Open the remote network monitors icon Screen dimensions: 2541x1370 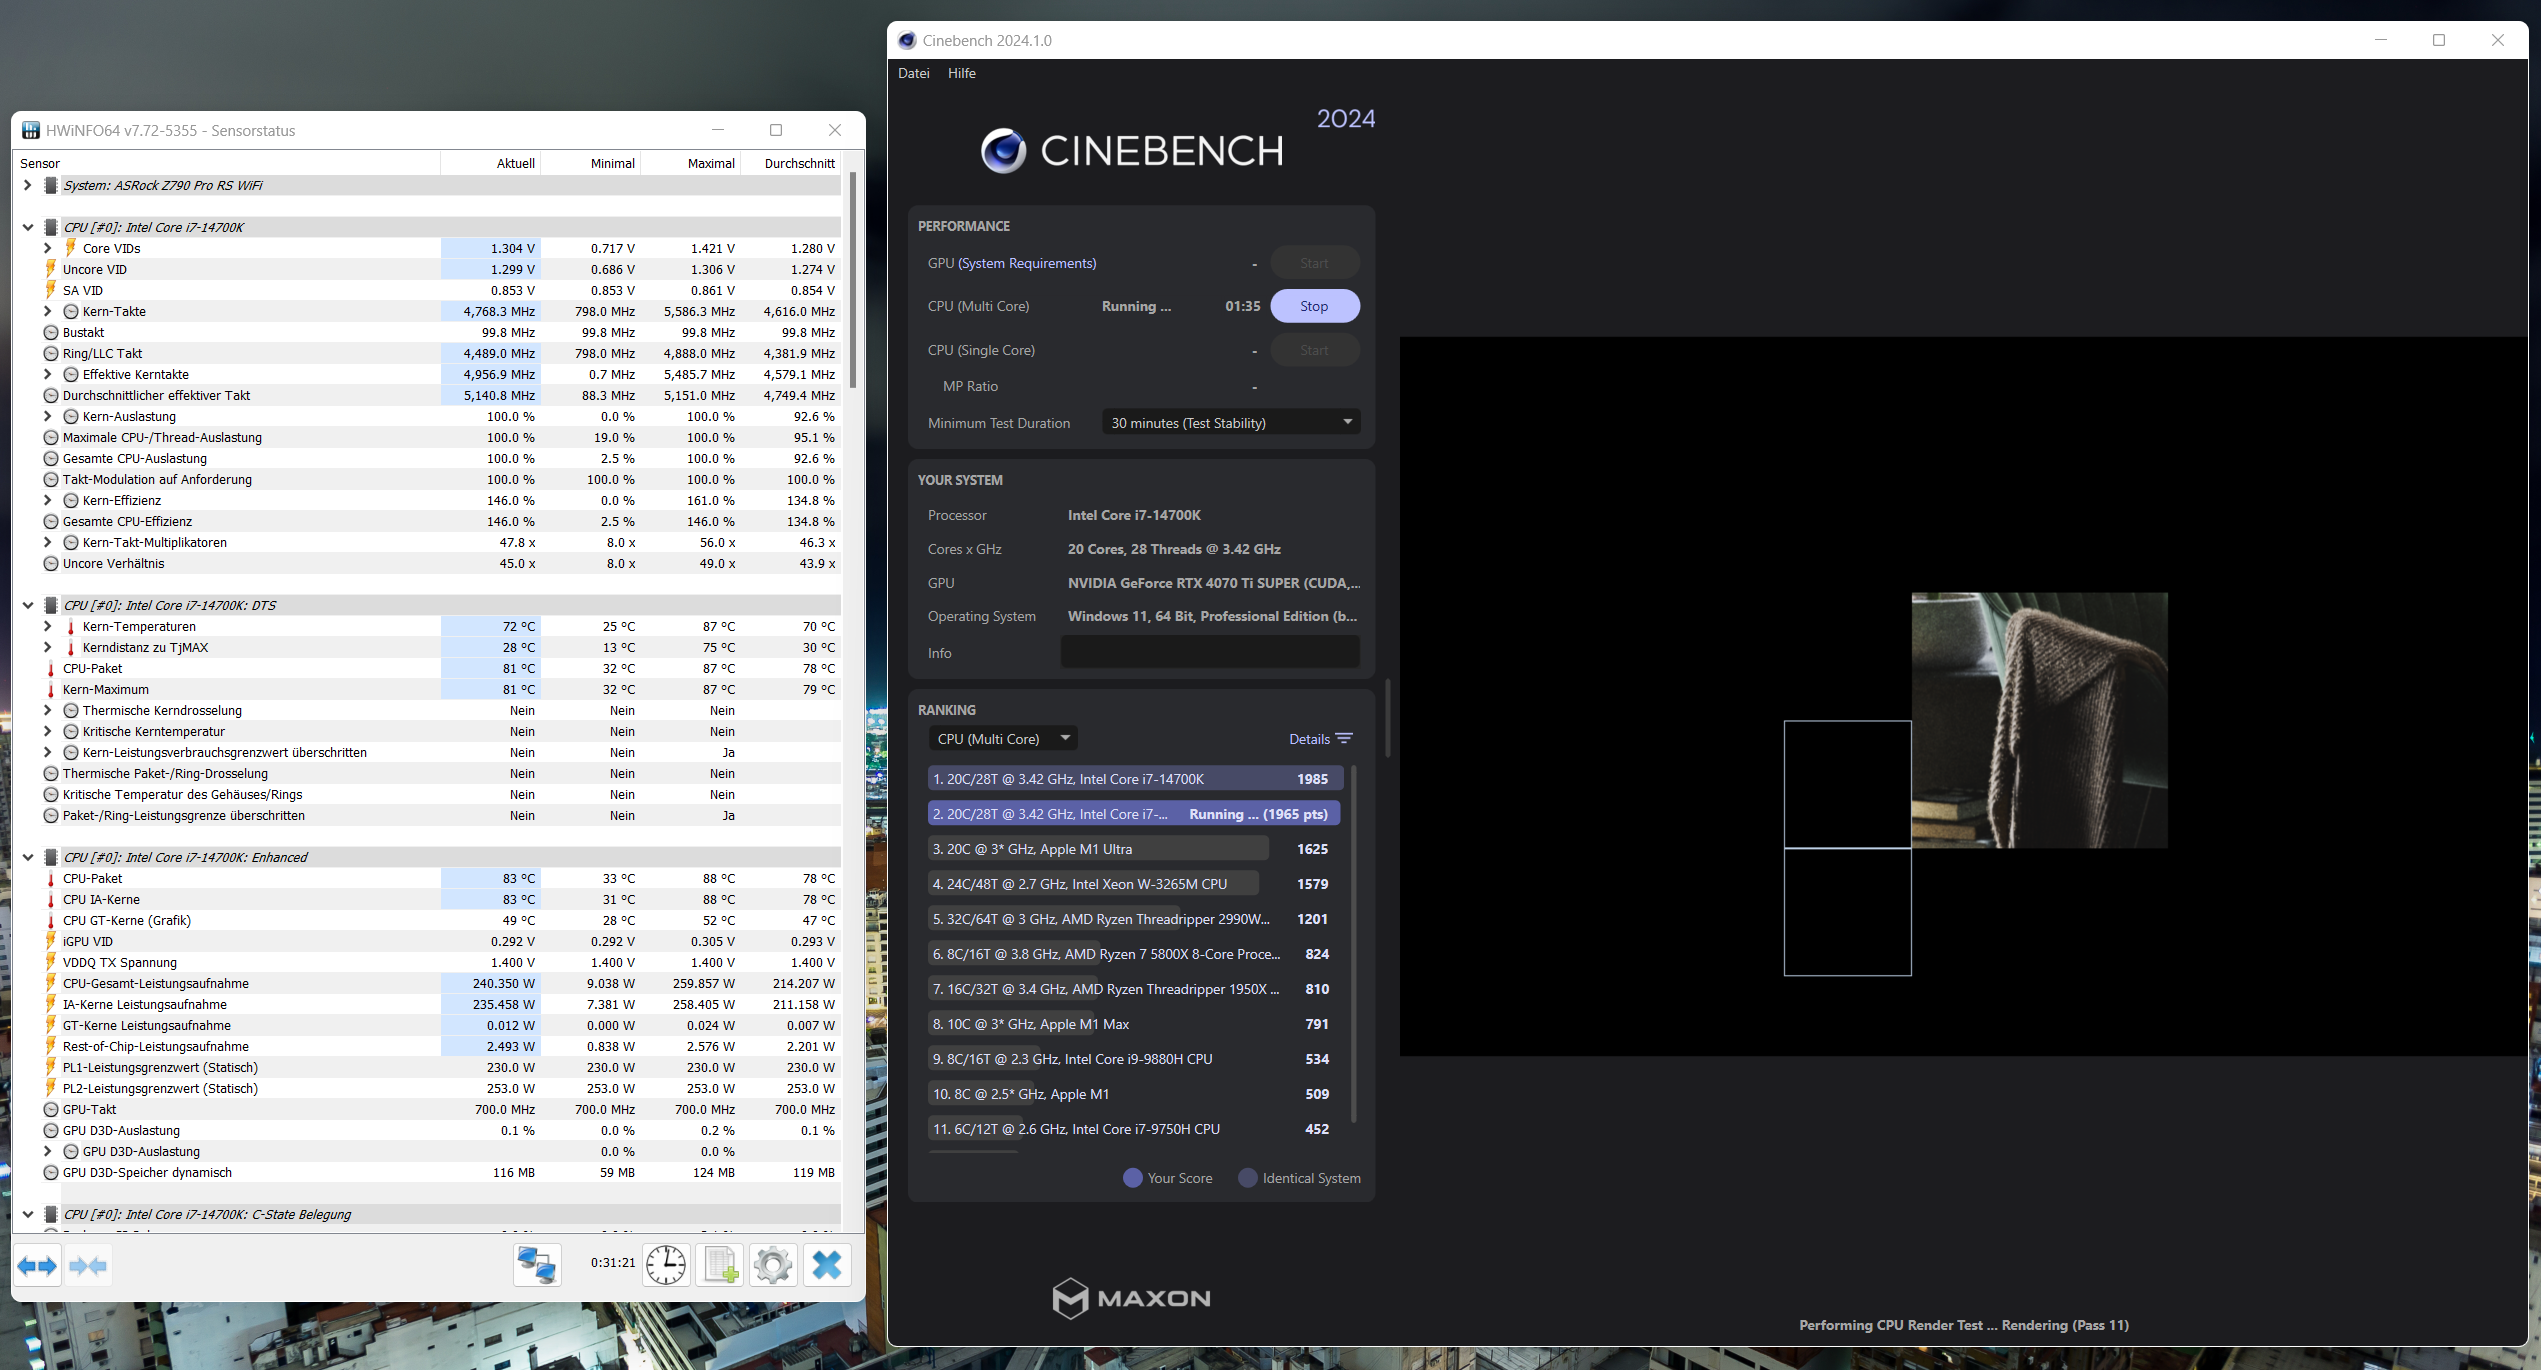click(537, 1266)
